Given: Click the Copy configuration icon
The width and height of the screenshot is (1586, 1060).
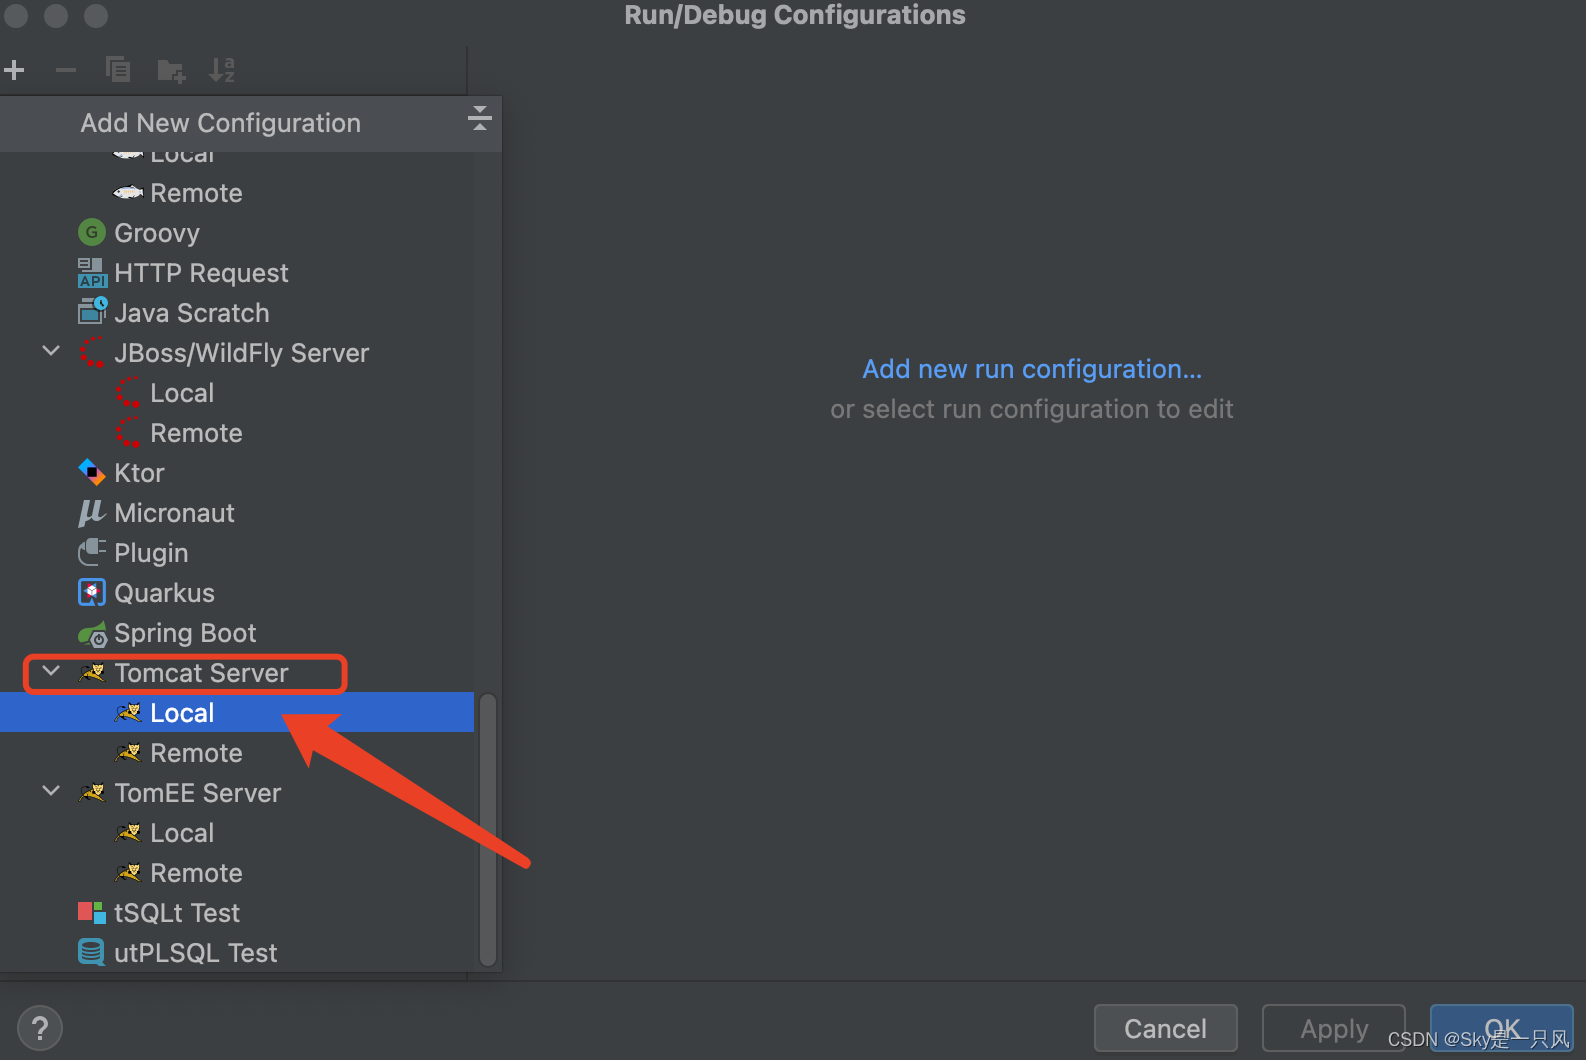Looking at the screenshot, I should click(118, 70).
